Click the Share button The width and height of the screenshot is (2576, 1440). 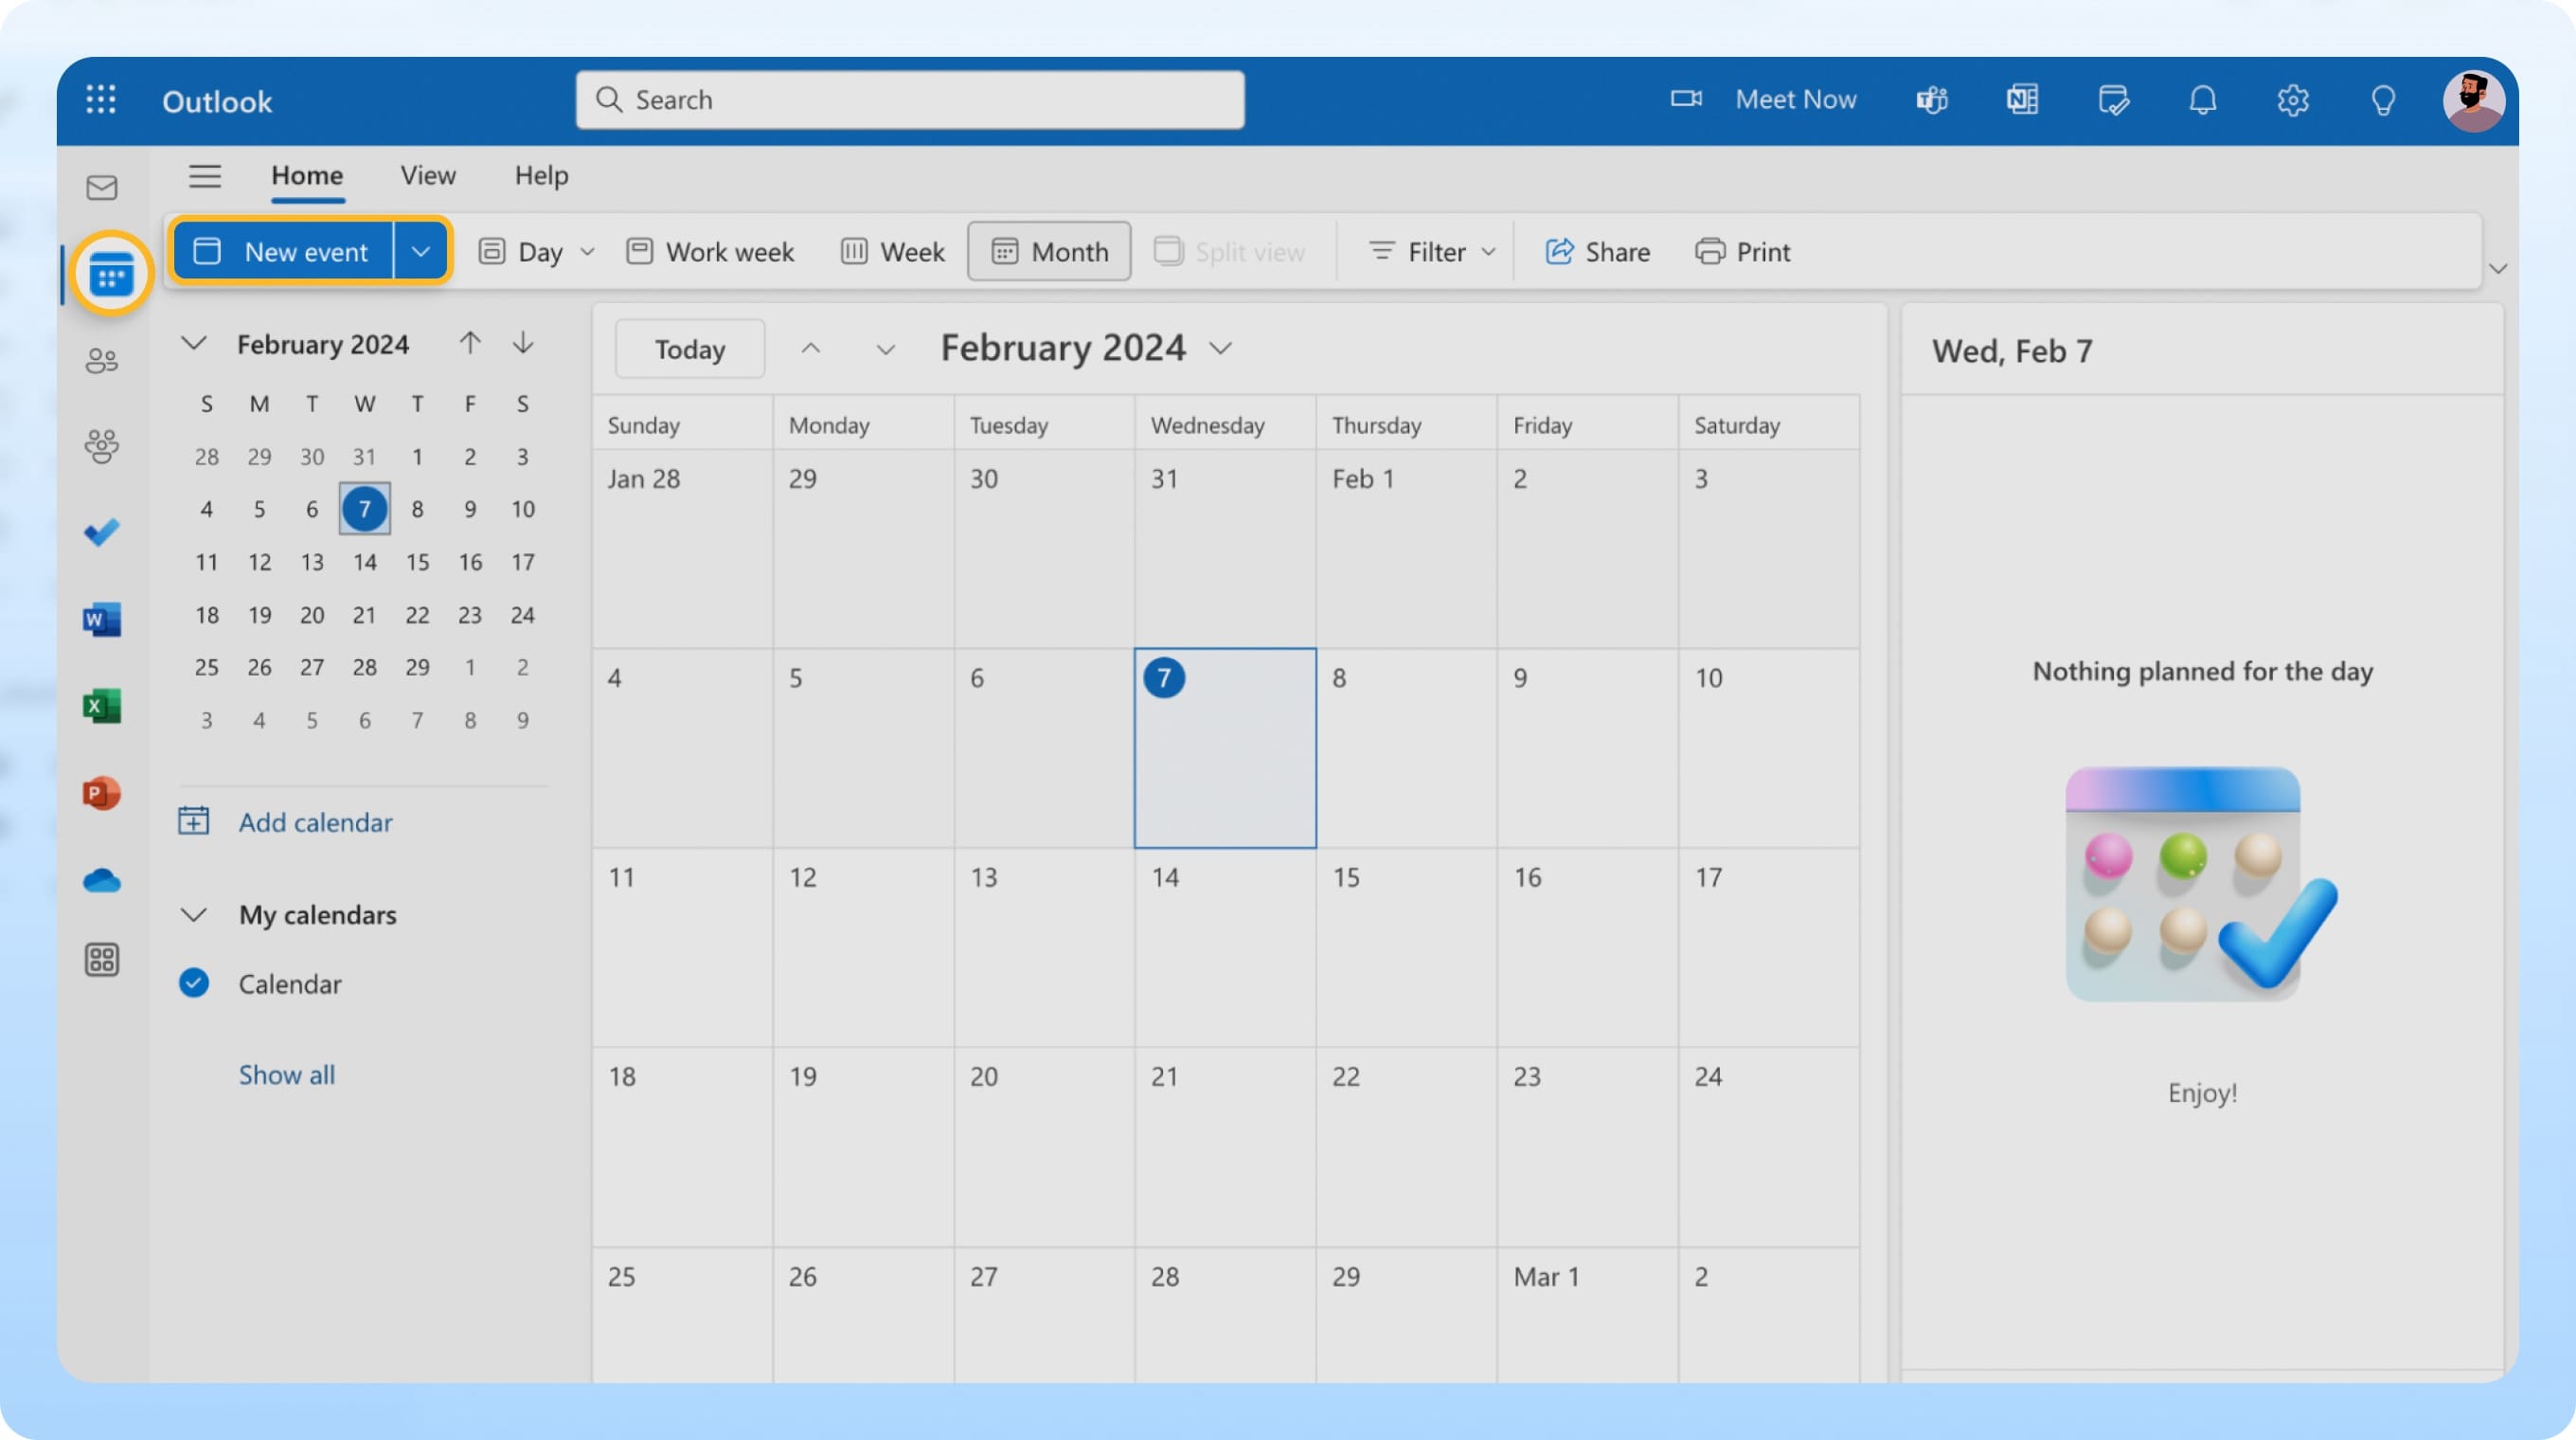point(1597,251)
